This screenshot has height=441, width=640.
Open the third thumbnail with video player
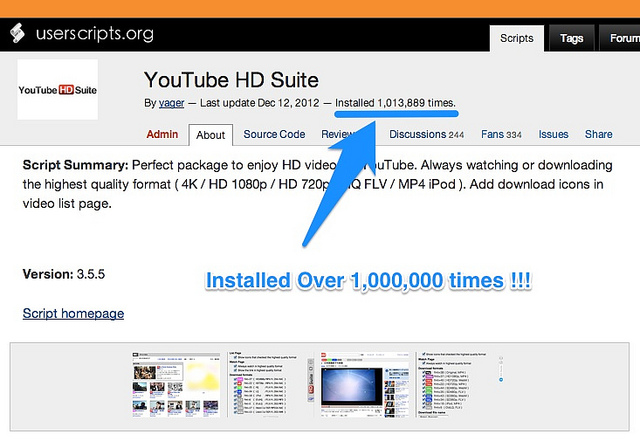[361, 385]
